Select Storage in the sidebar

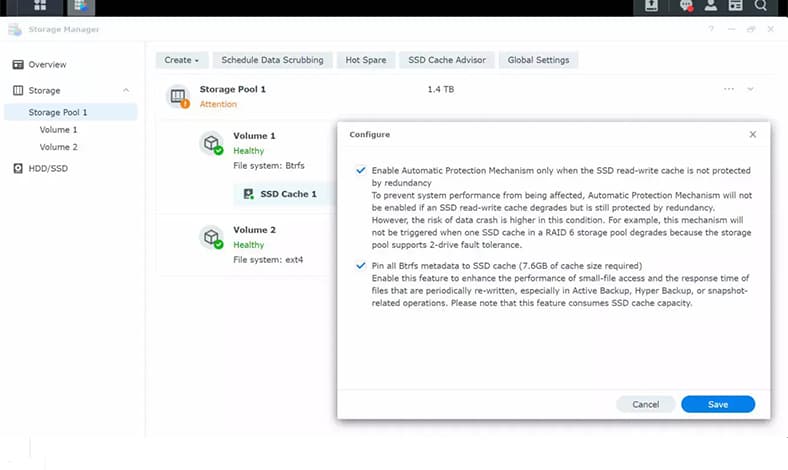point(44,90)
